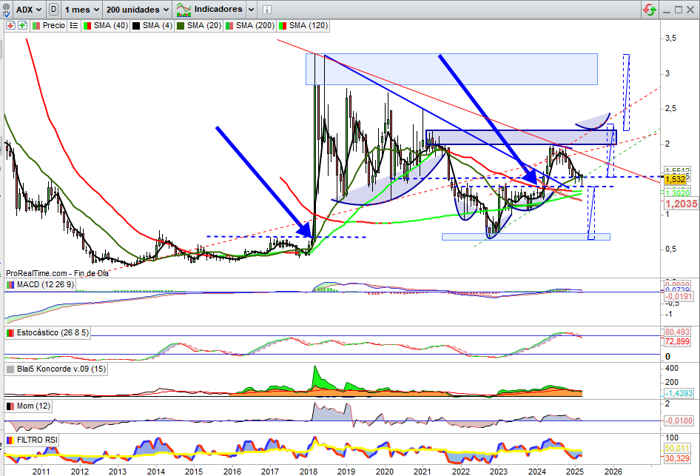Click the Precio candle color icon

[x=36, y=26]
